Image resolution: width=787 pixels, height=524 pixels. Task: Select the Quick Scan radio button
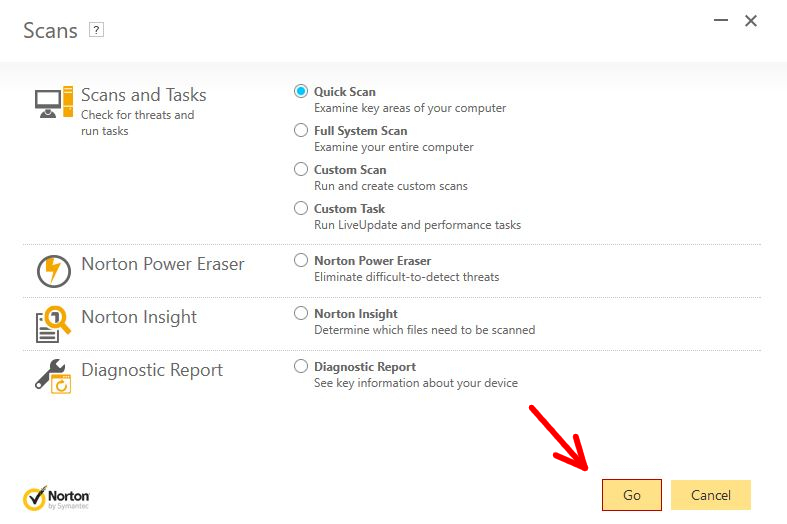click(x=301, y=91)
